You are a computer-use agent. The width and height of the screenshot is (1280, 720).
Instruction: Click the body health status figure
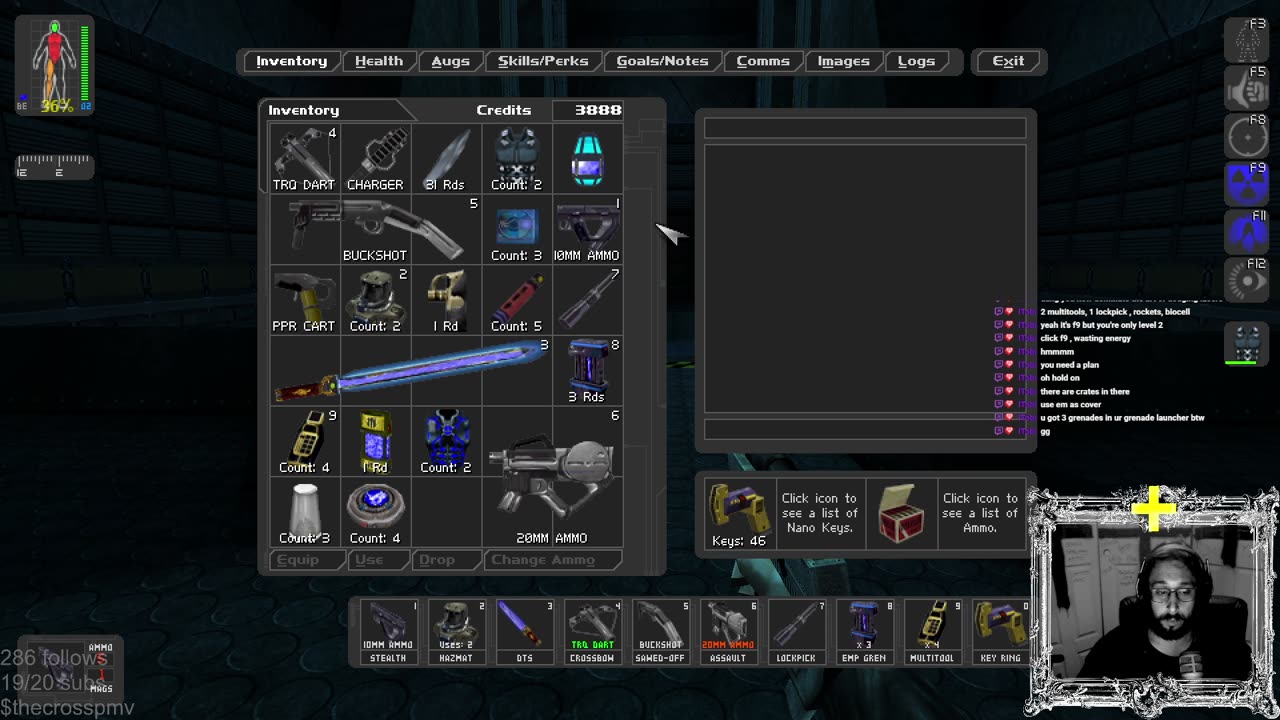pos(55,65)
